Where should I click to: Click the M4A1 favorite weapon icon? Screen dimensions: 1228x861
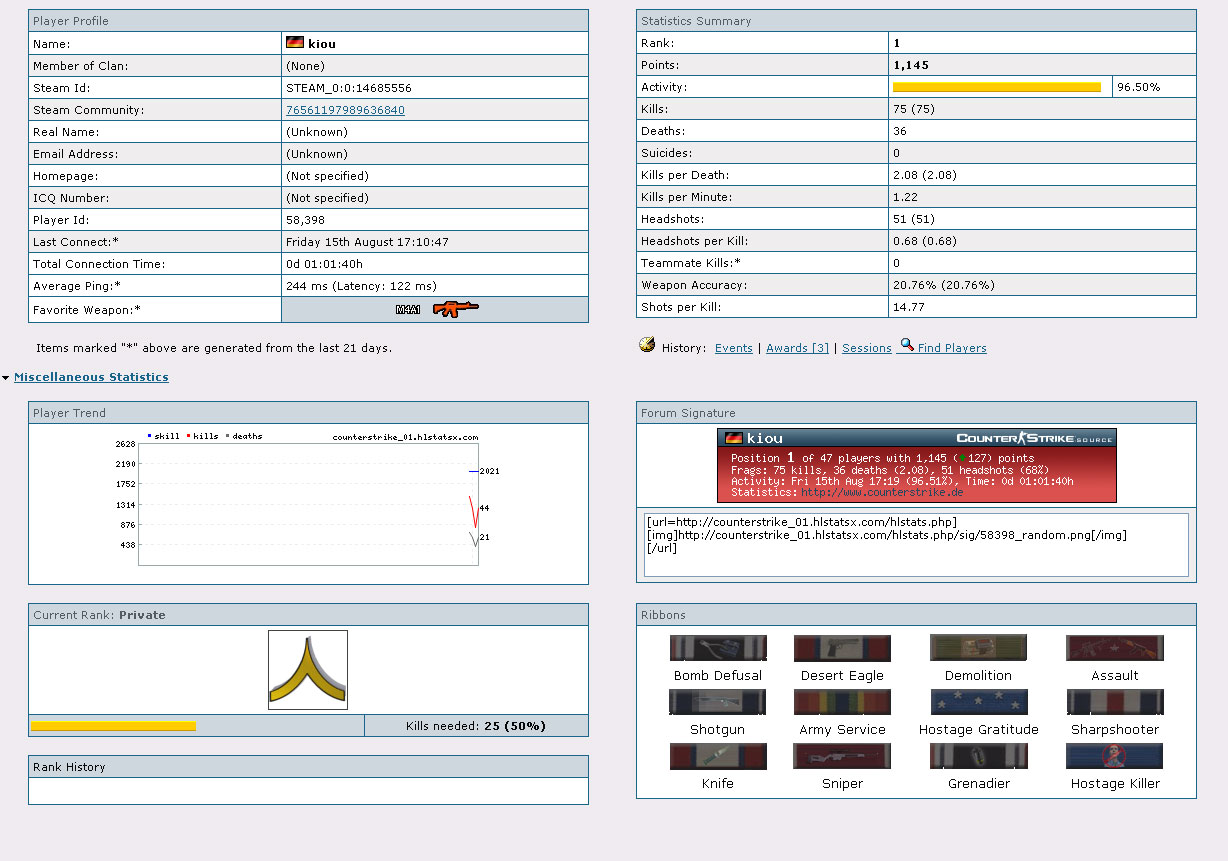coord(455,309)
